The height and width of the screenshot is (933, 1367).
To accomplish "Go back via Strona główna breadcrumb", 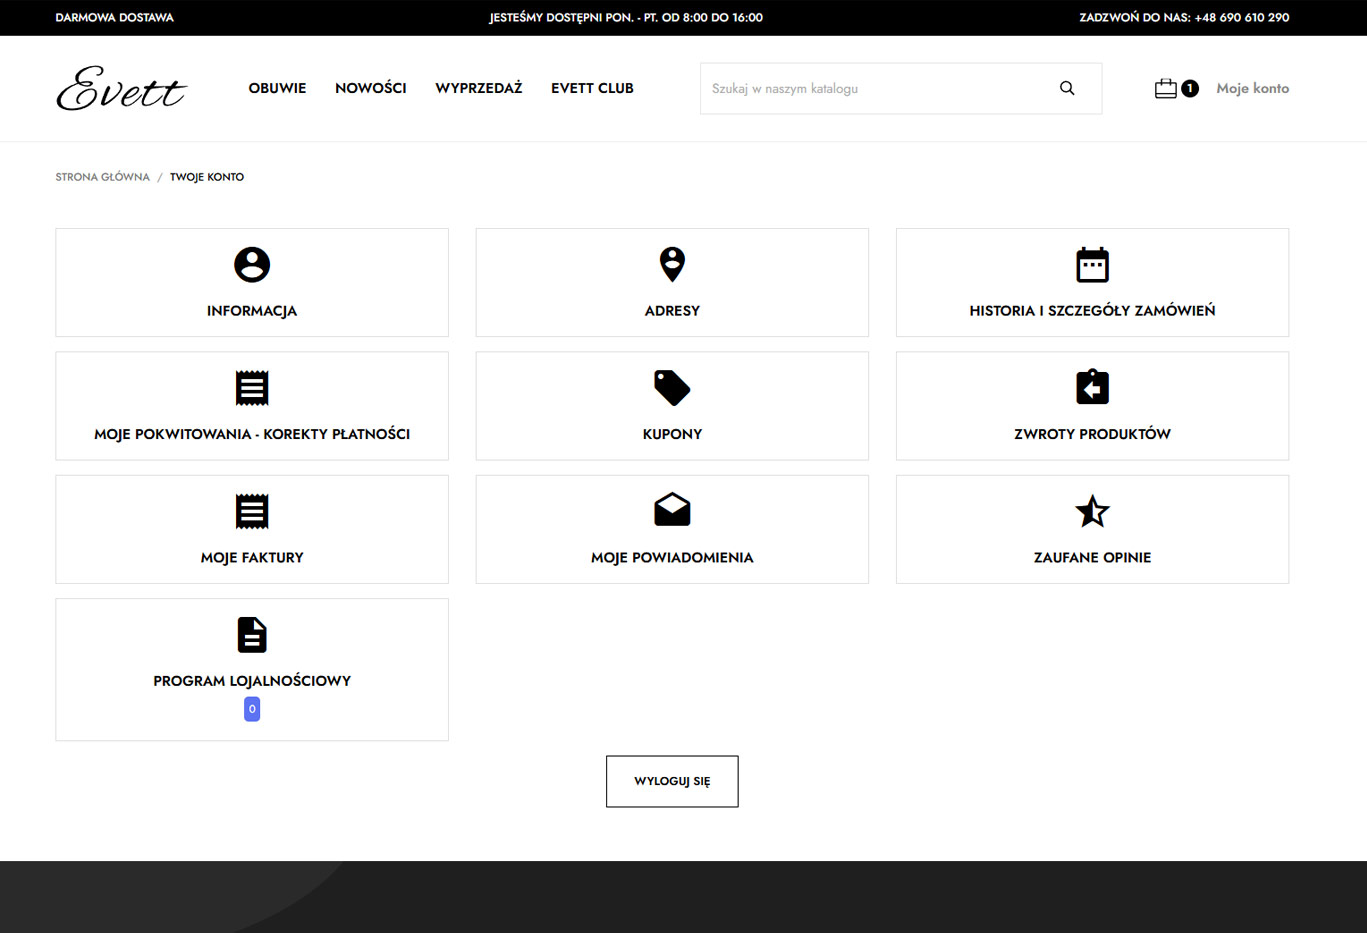I will click(x=102, y=177).
